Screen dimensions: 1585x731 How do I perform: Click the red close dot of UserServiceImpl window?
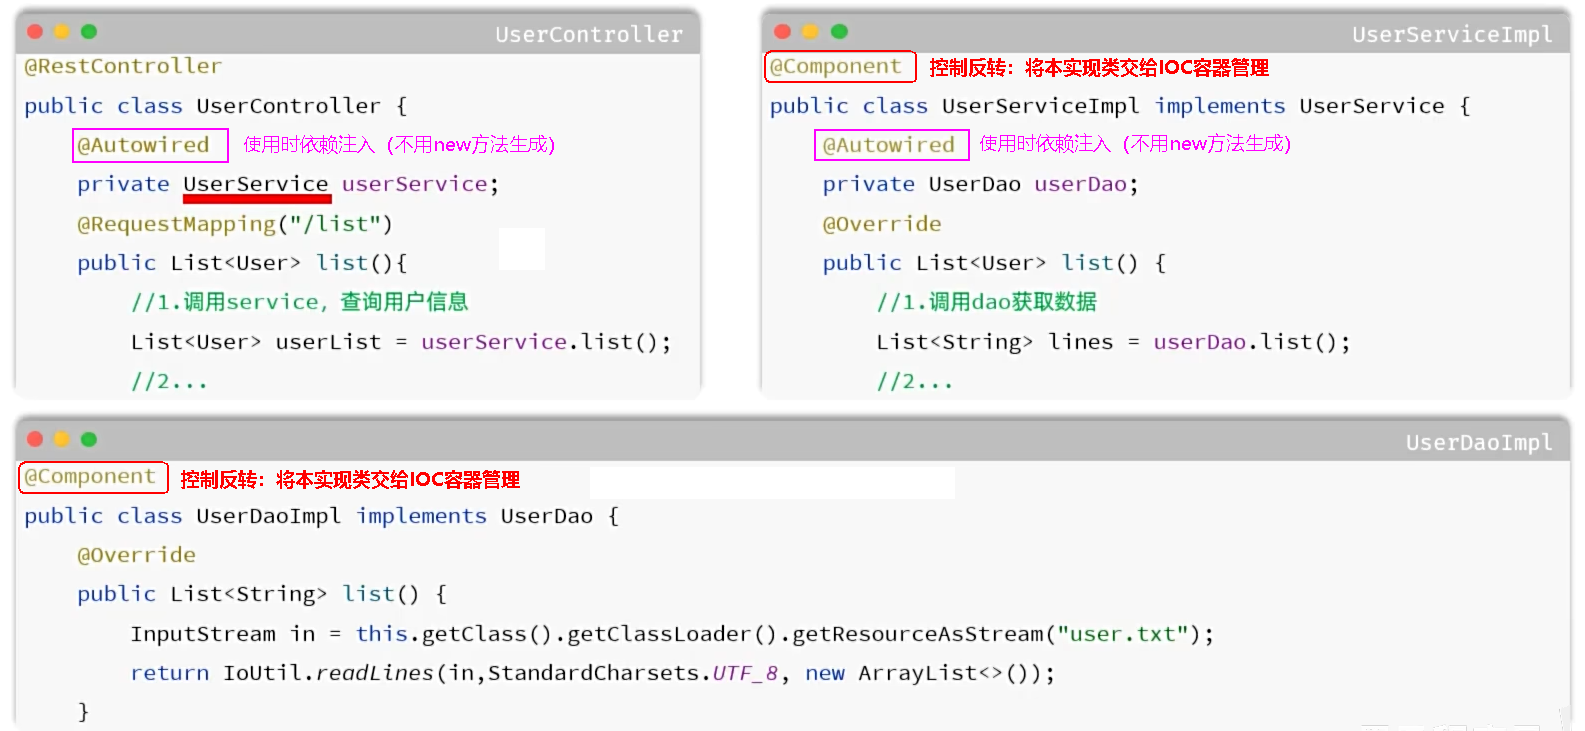point(783,32)
